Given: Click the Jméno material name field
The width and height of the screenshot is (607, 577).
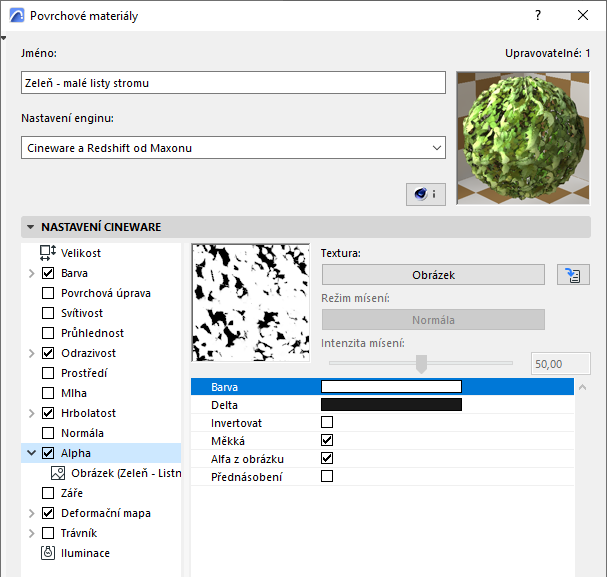Looking at the screenshot, I should click(x=233, y=82).
